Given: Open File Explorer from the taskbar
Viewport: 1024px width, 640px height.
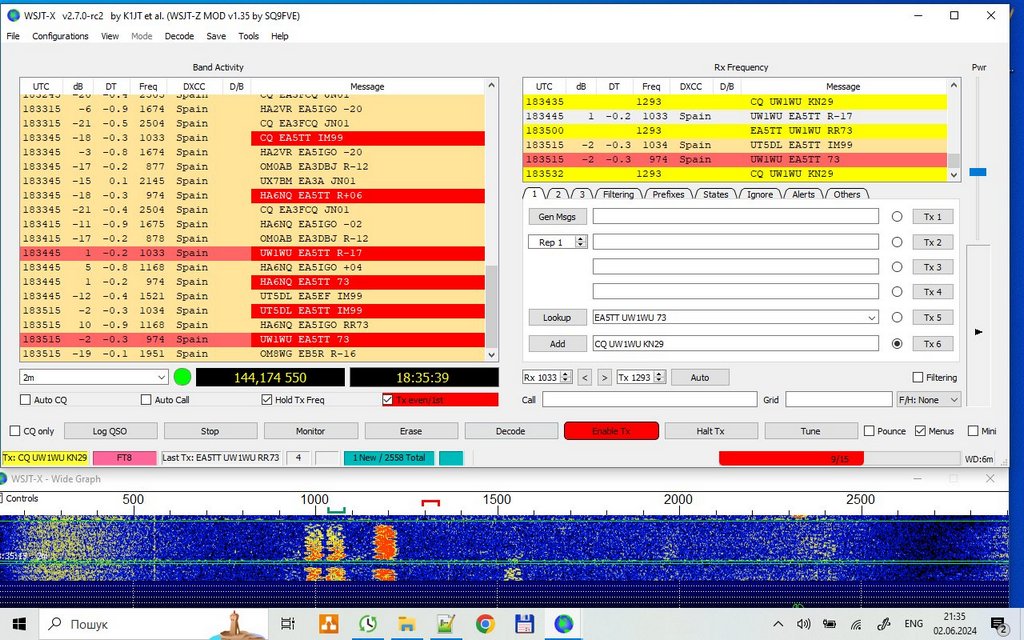Looking at the screenshot, I should point(407,624).
